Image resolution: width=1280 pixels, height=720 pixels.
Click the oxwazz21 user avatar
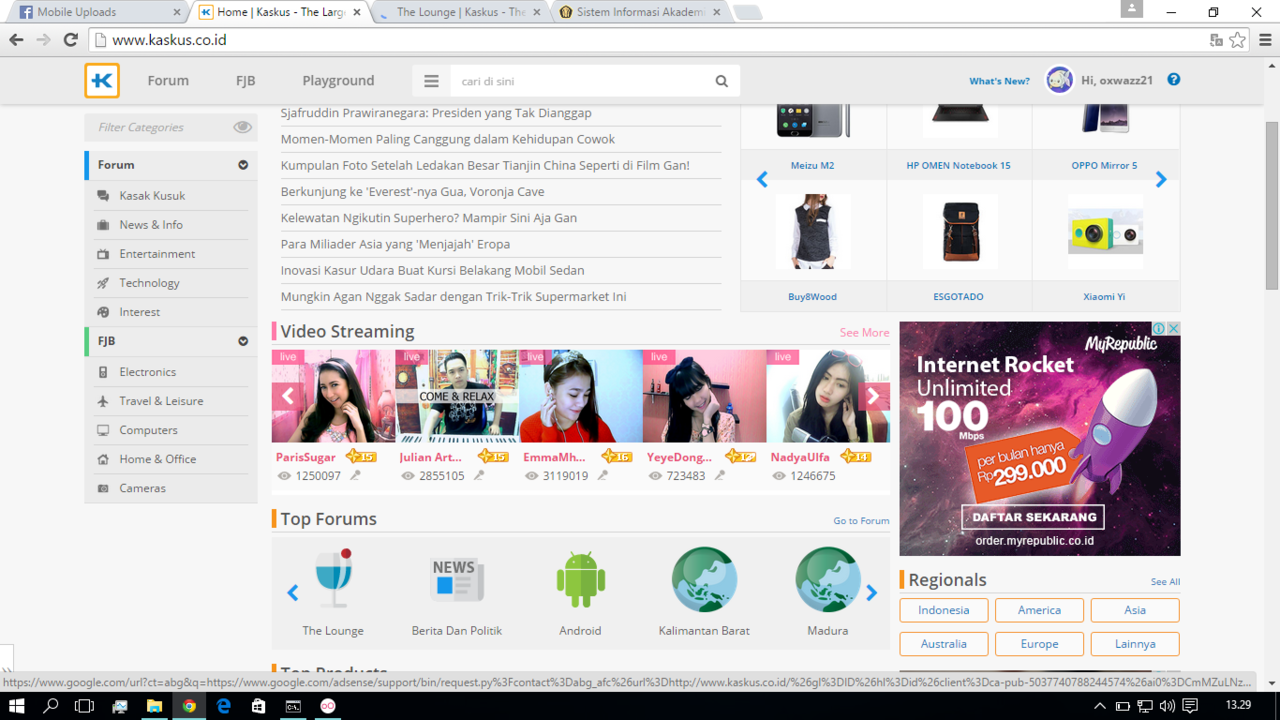(1059, 80)
